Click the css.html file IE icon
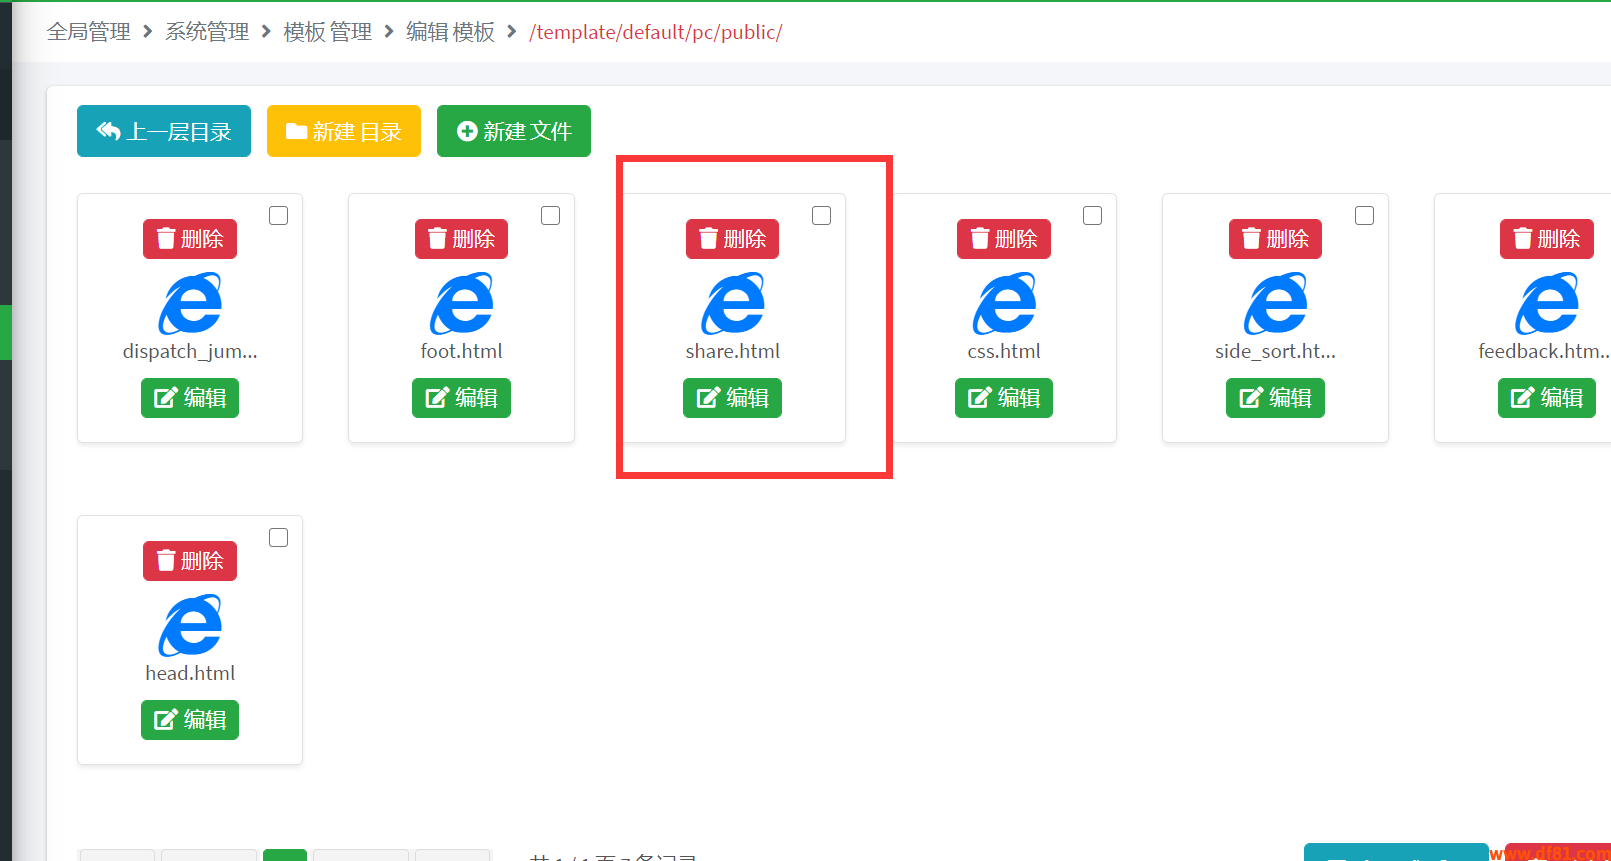Screen dimensions: 1611x861 tap(1004, 303)
